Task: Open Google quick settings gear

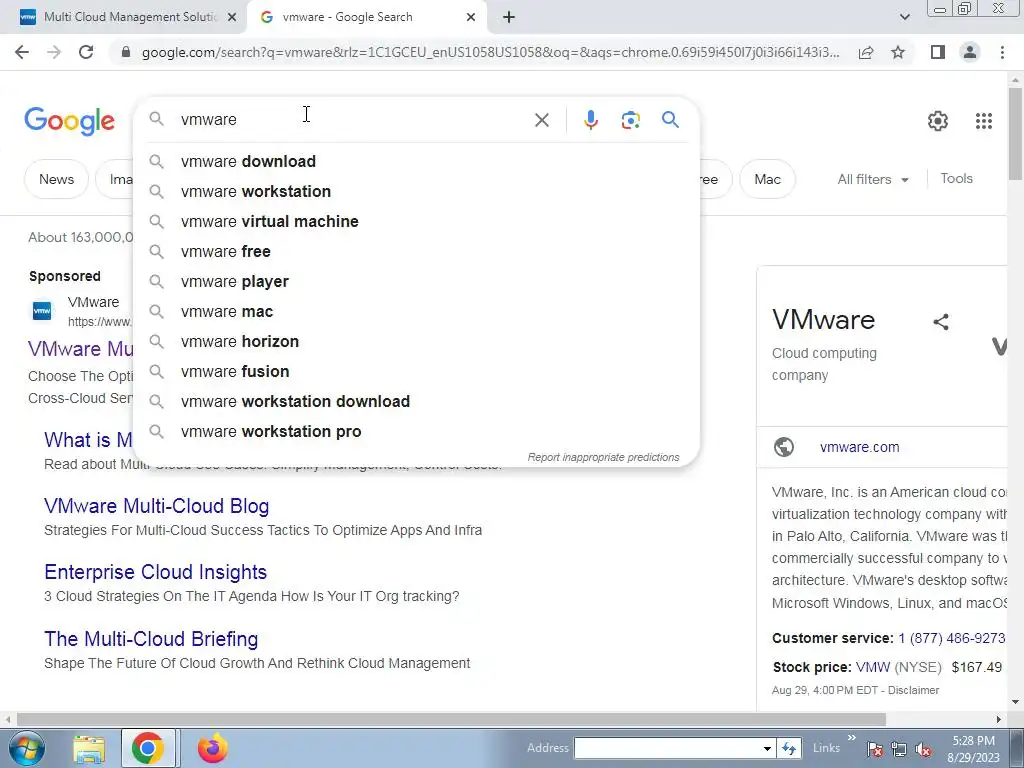Action: click(938, 121)
